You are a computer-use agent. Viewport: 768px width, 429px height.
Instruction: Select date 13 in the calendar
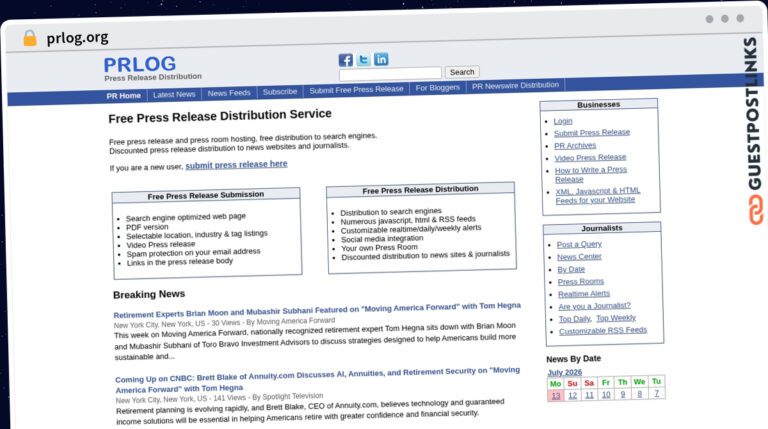(x=555, y=396)
